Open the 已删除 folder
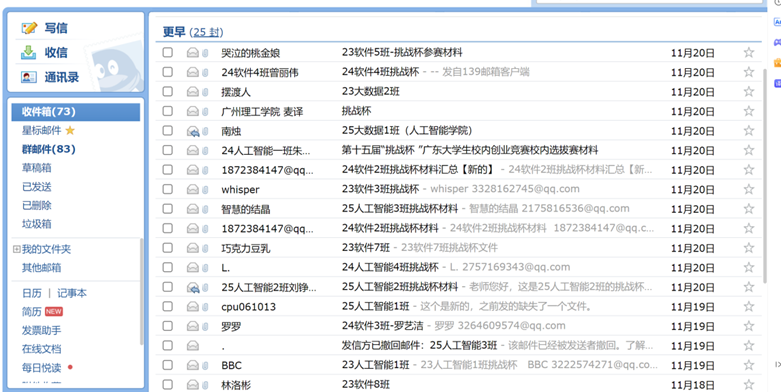The width and height of the screenshot is (781, 392). pyautogui.click(x=37, y=205)
